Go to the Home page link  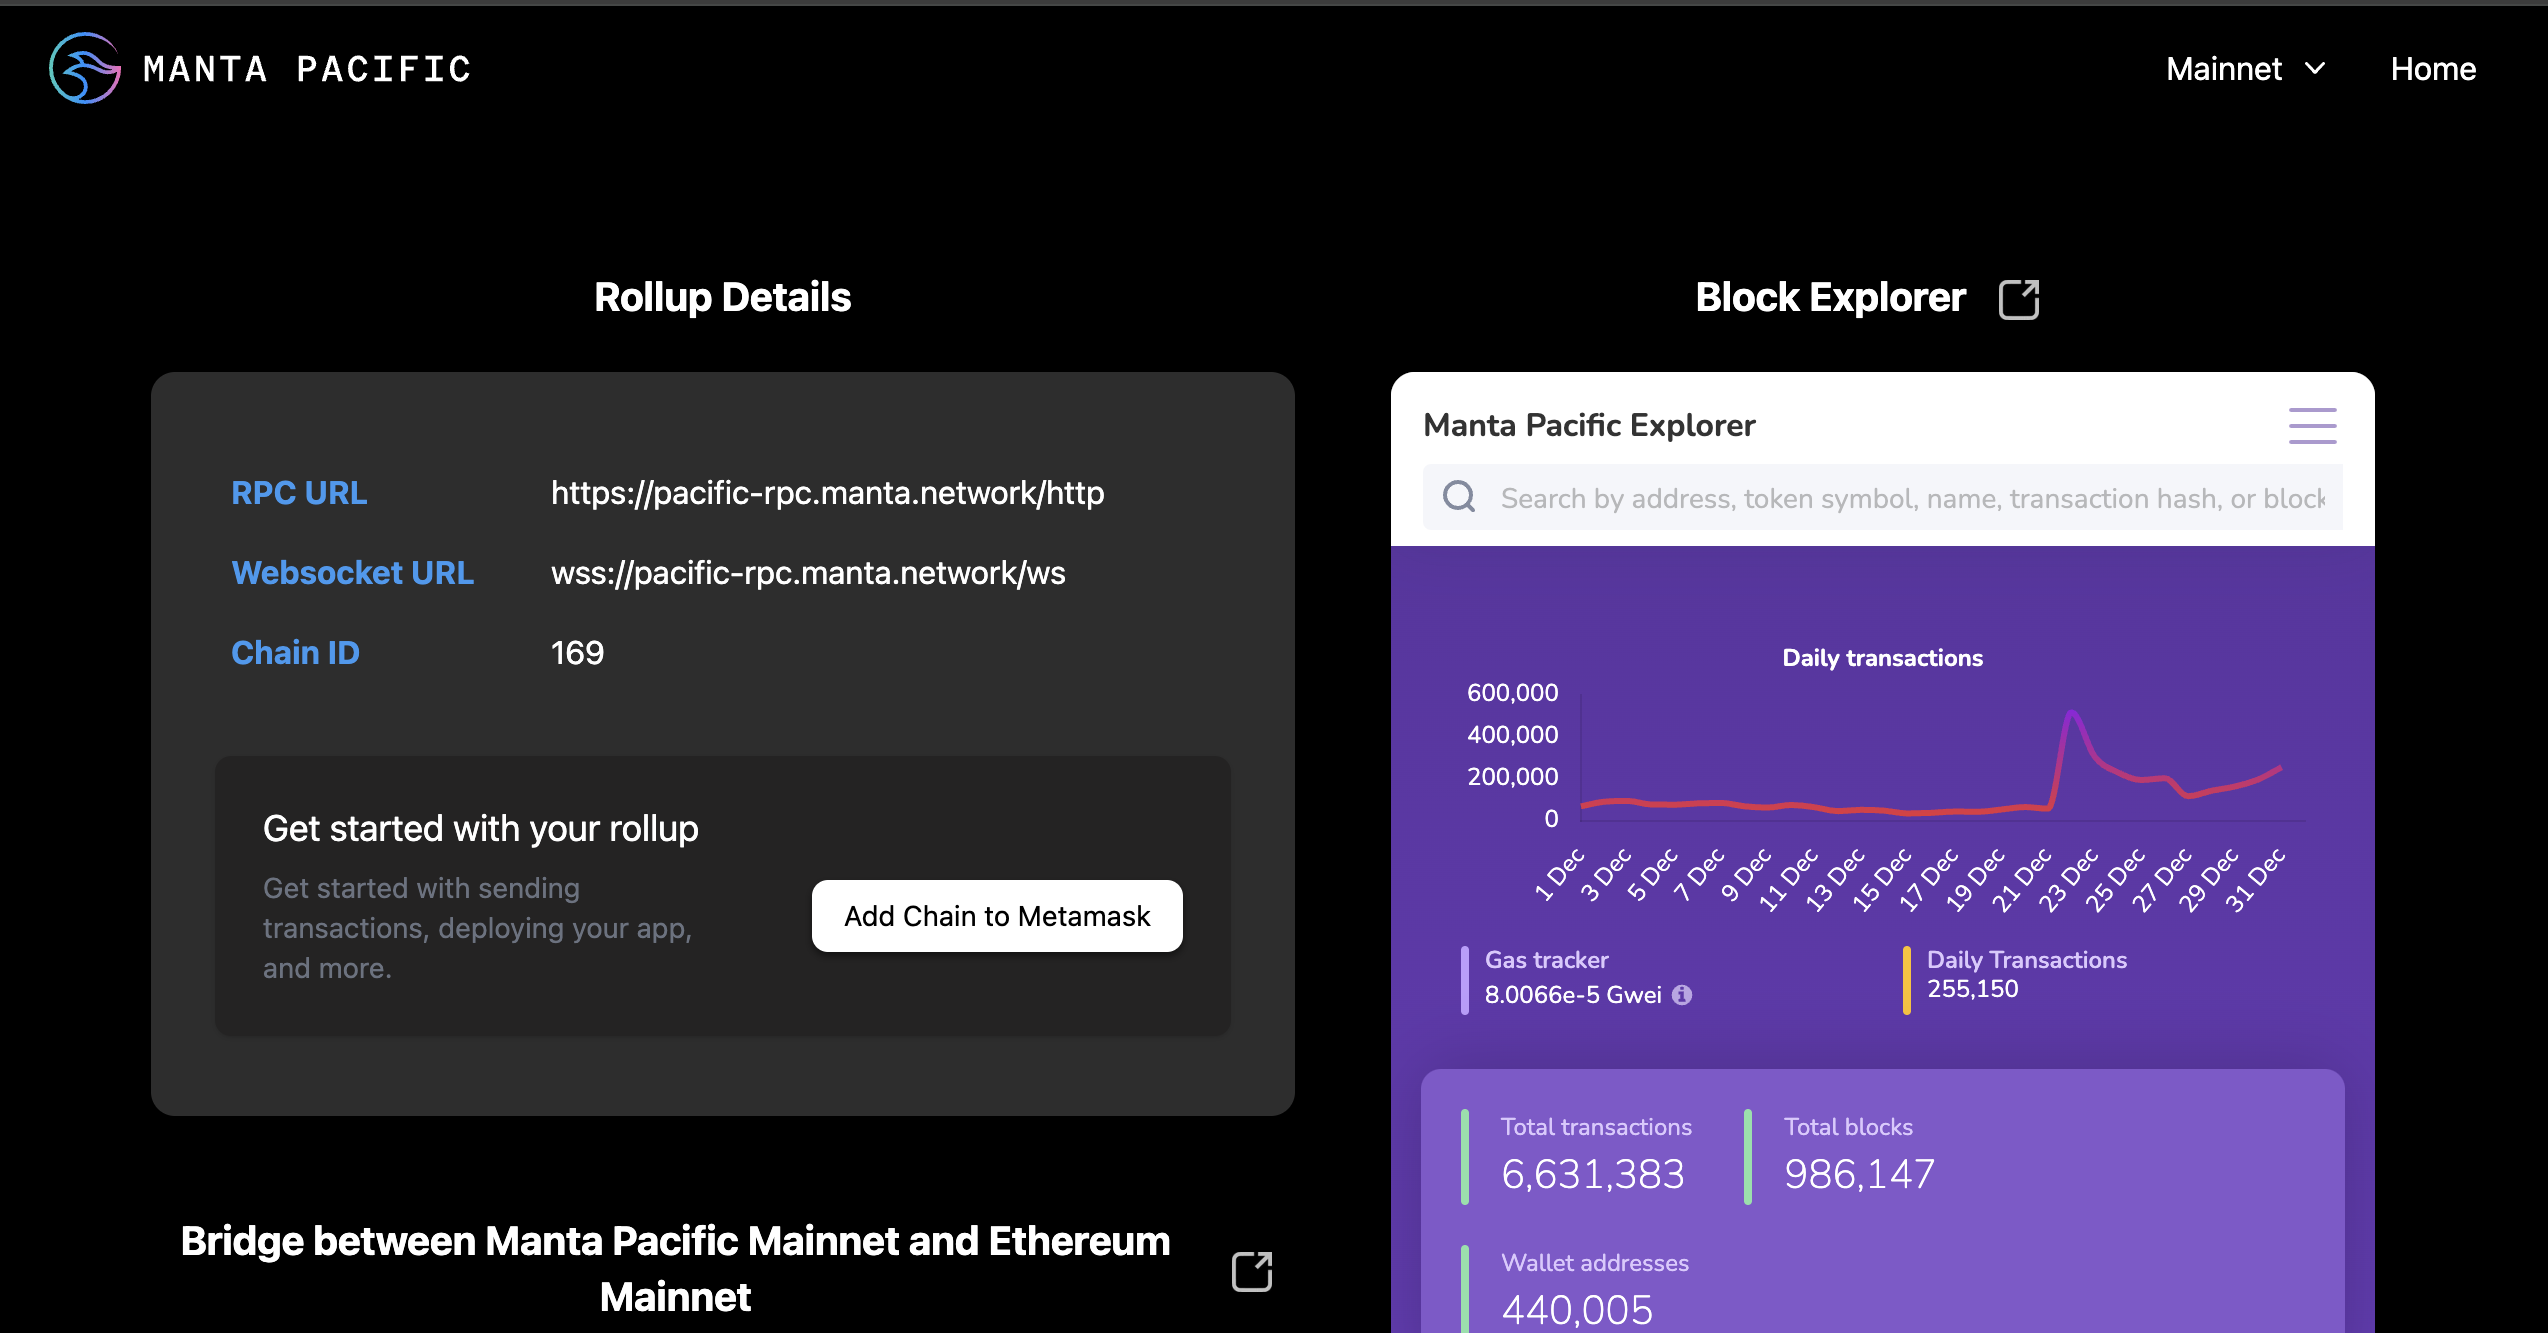[2433, 69]
